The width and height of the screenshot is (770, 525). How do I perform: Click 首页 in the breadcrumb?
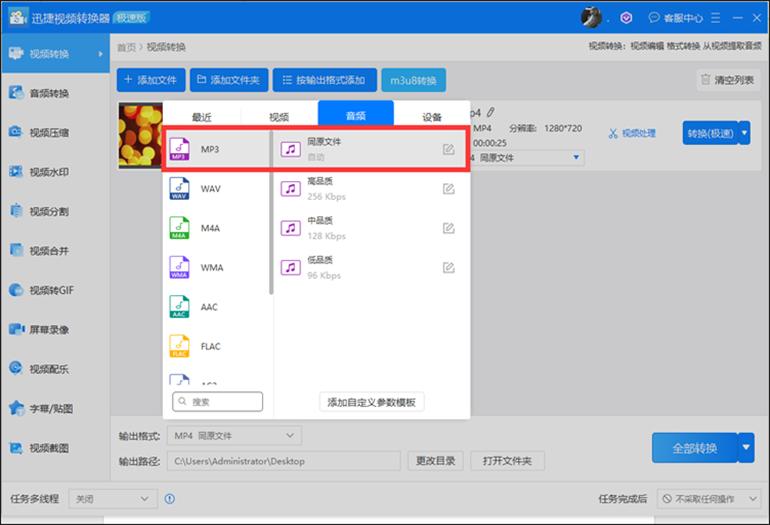coord(126,47)
